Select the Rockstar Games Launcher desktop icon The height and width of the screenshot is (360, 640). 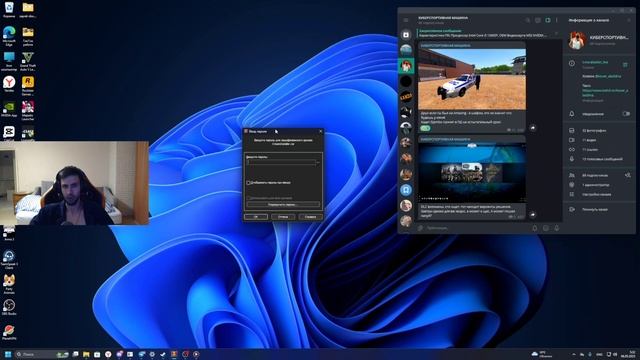tap(28, 86)
